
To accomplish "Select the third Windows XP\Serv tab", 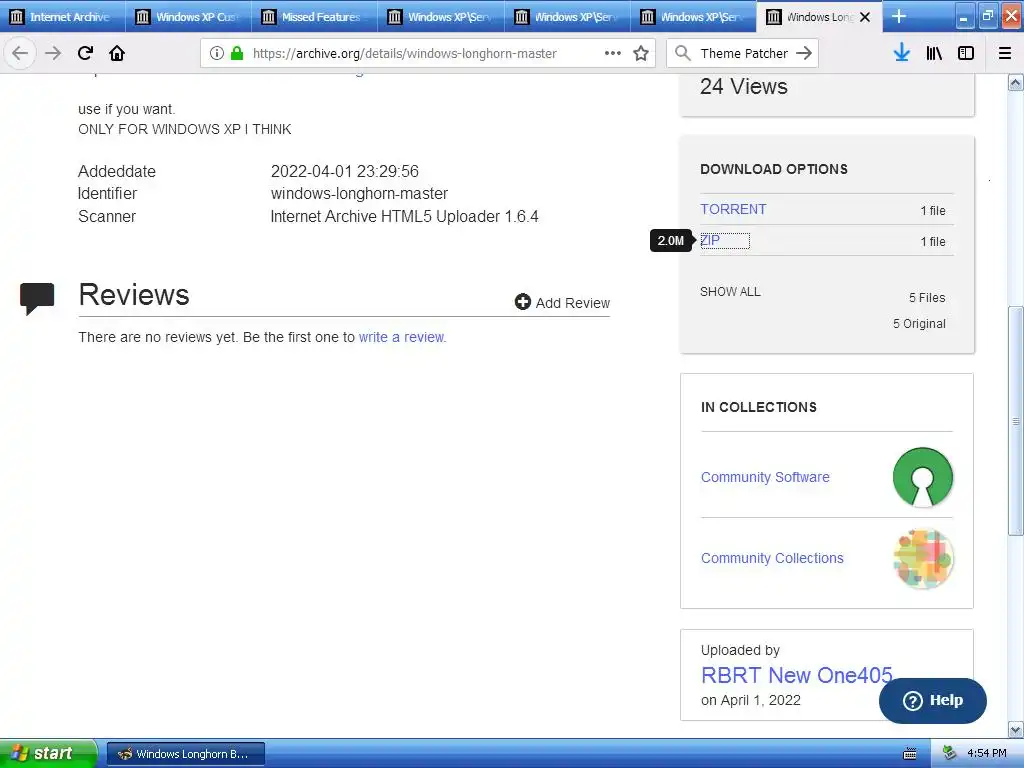I will [694, 16].
